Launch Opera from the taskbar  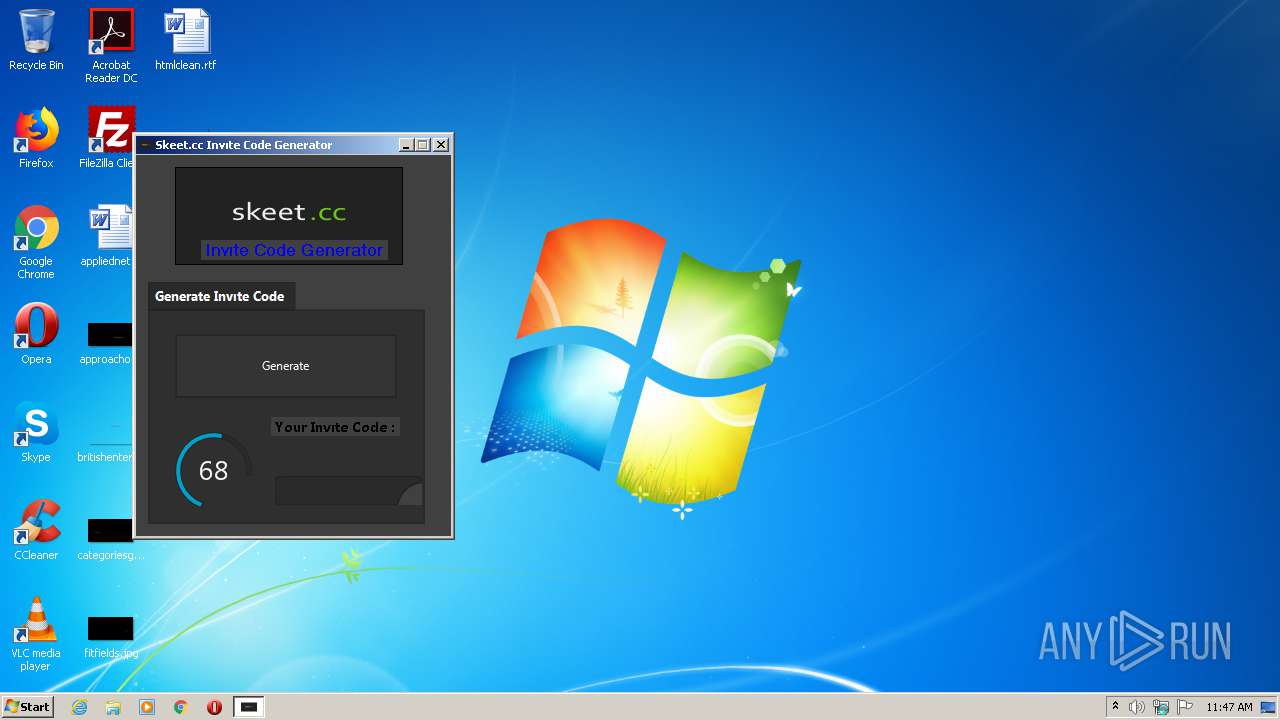[214, 707]
